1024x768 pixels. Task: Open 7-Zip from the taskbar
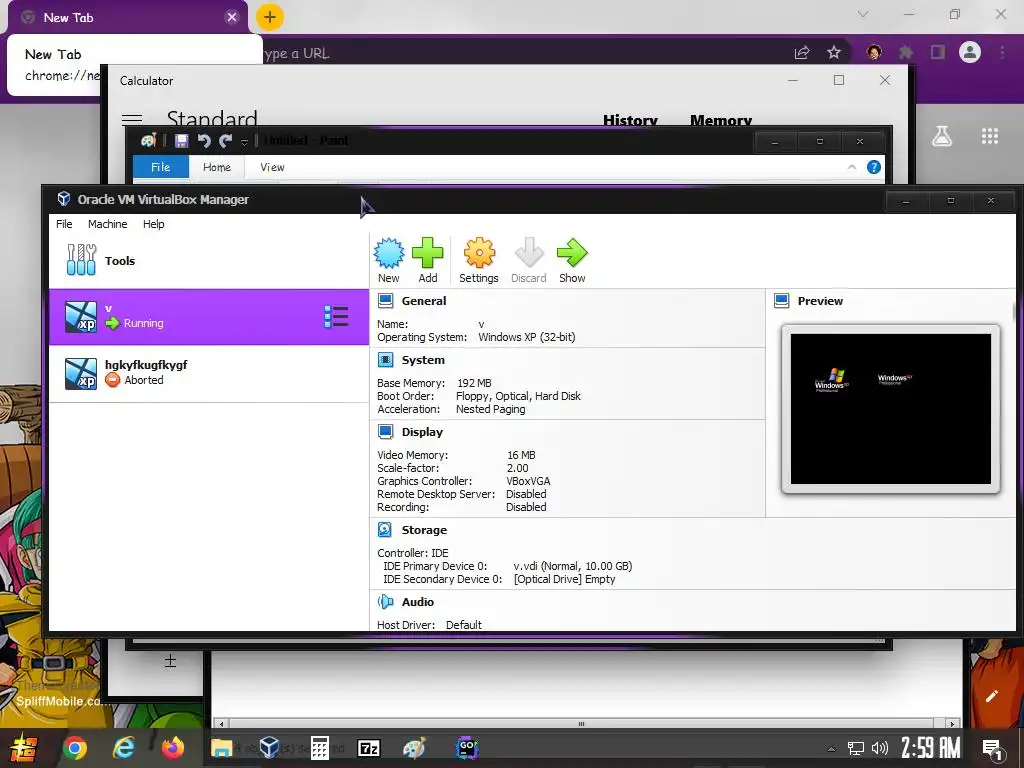[369, 748]
